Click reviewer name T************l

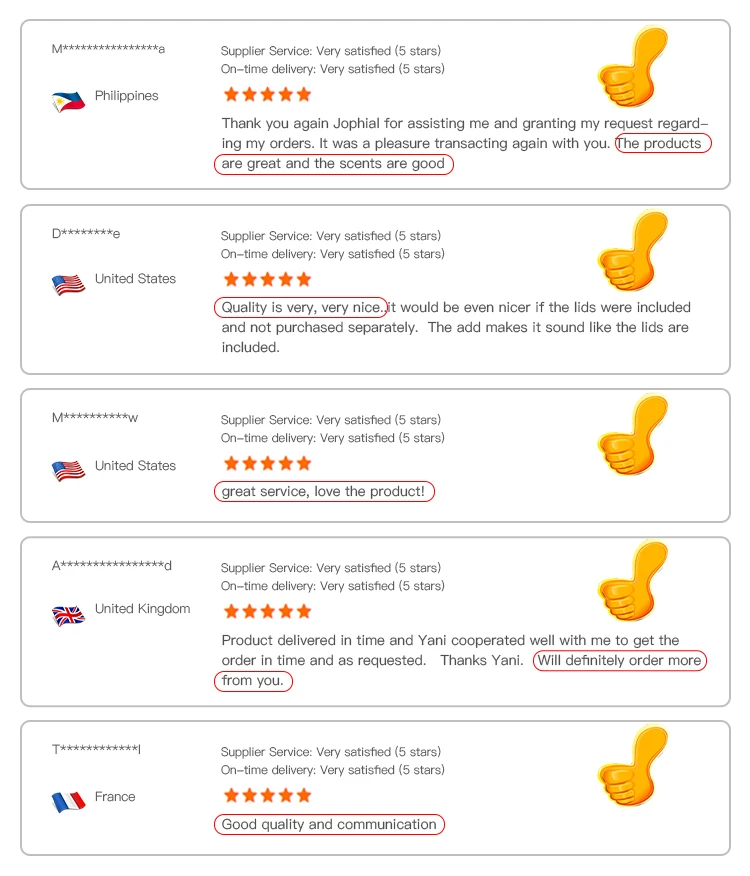96,749
